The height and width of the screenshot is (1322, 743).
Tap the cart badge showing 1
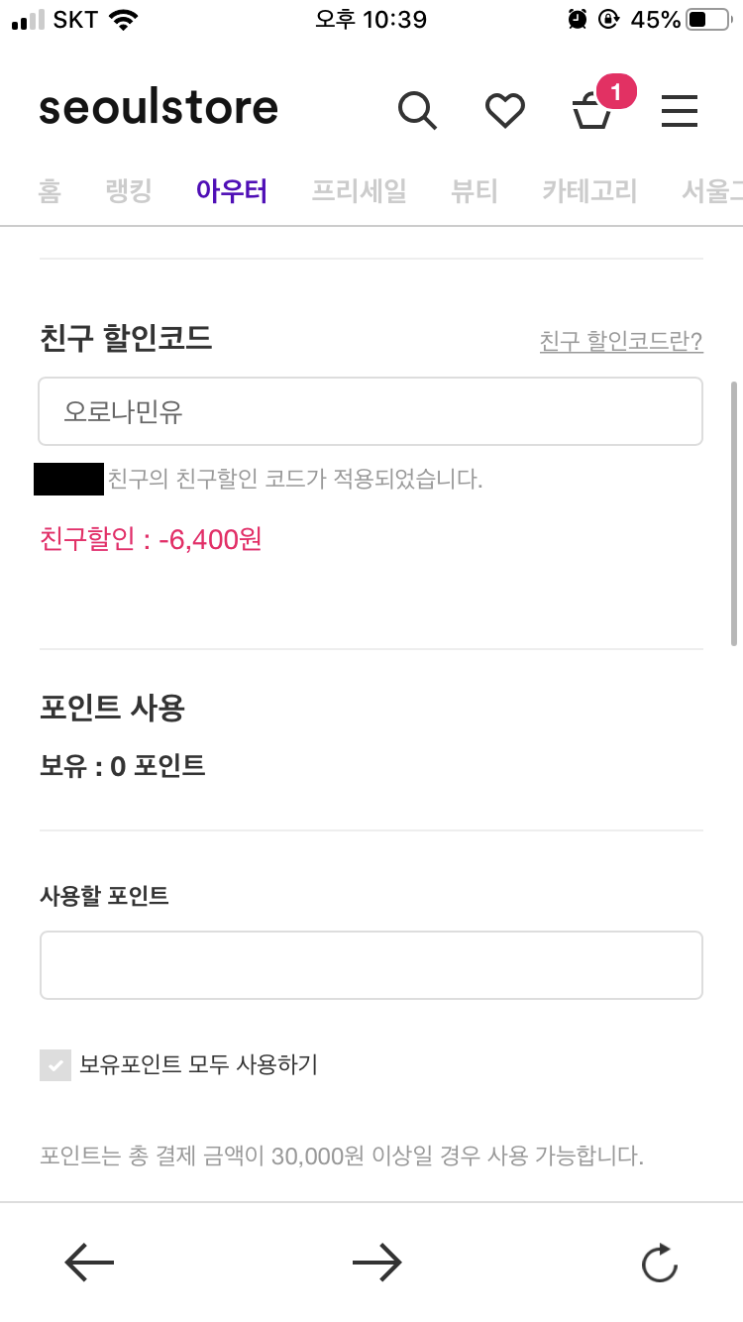[616, 93]
